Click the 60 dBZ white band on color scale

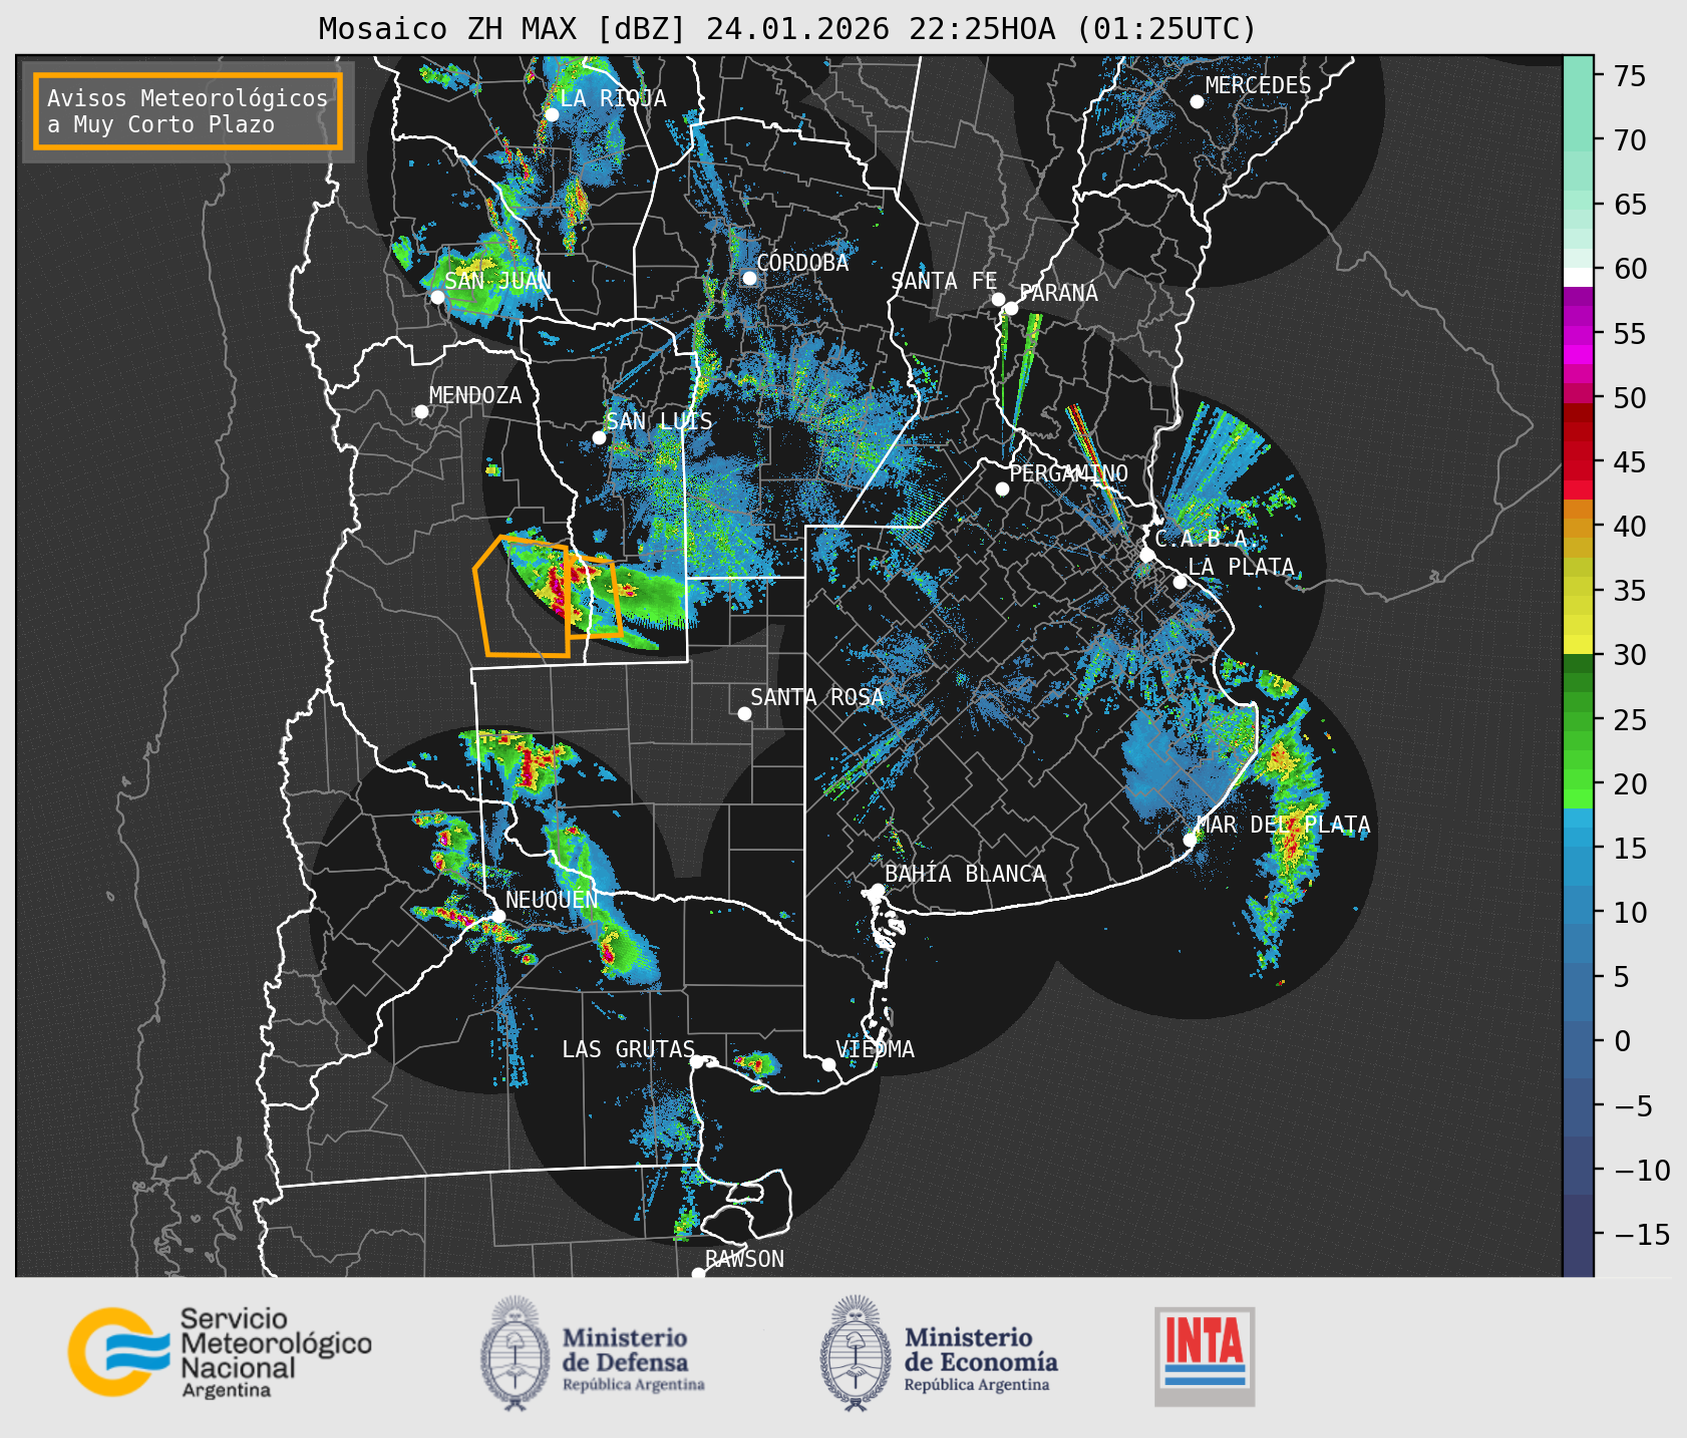click(x=1578, y=276)
